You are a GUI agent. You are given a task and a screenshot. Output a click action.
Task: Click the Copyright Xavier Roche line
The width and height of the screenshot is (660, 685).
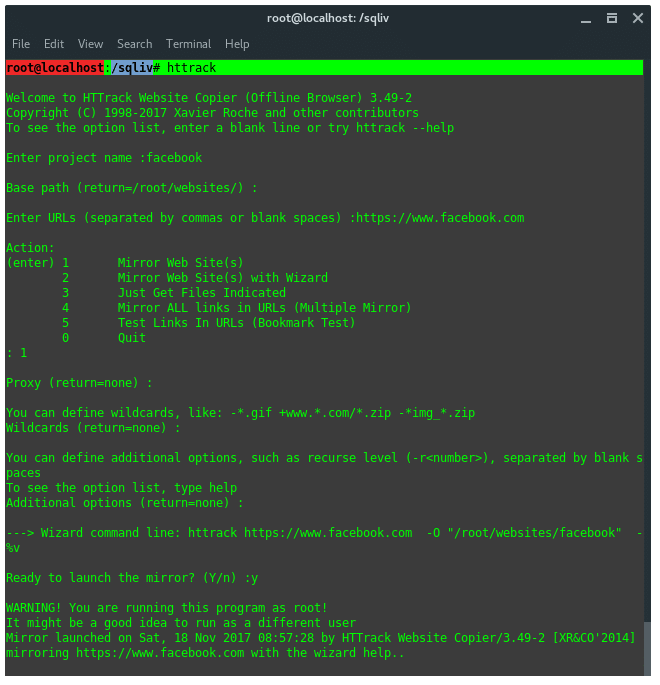212,113
